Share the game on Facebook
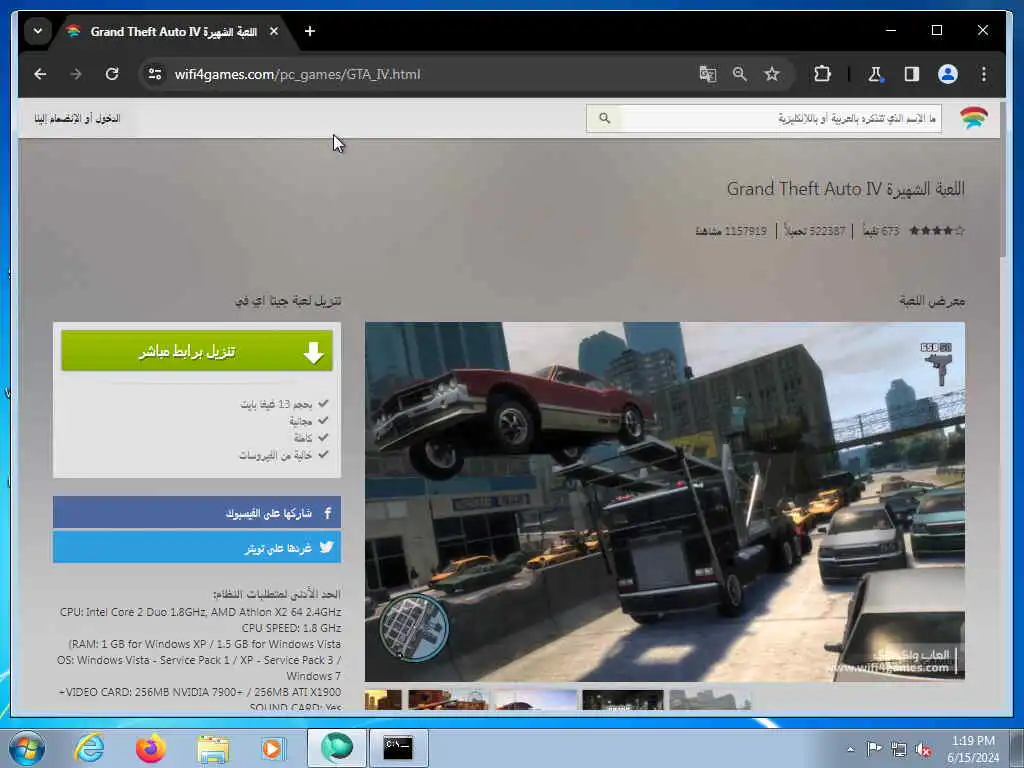The height and width of the screenshot is (768, 1024). (197, 513)
